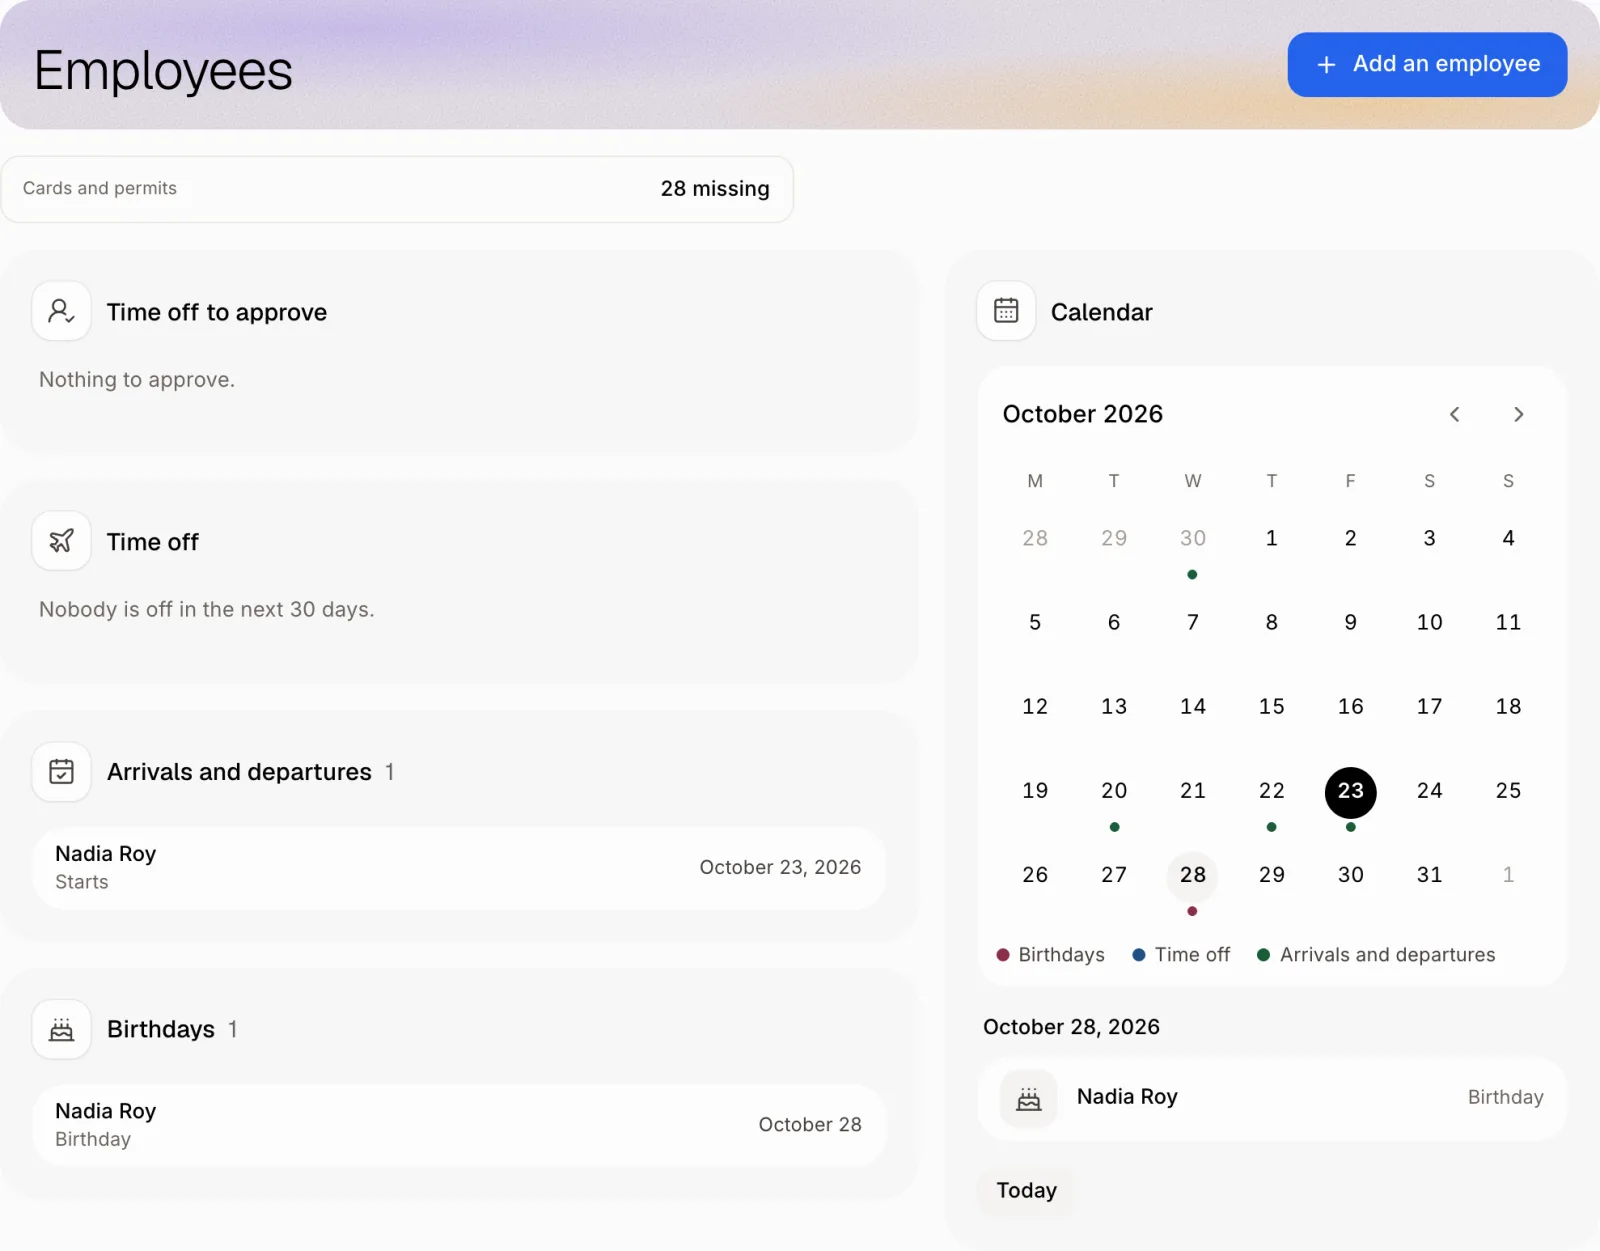Screen dimensions: 1600x1251
Task: Select October 22 in the calendar
Action: [x=1271, y=792]
